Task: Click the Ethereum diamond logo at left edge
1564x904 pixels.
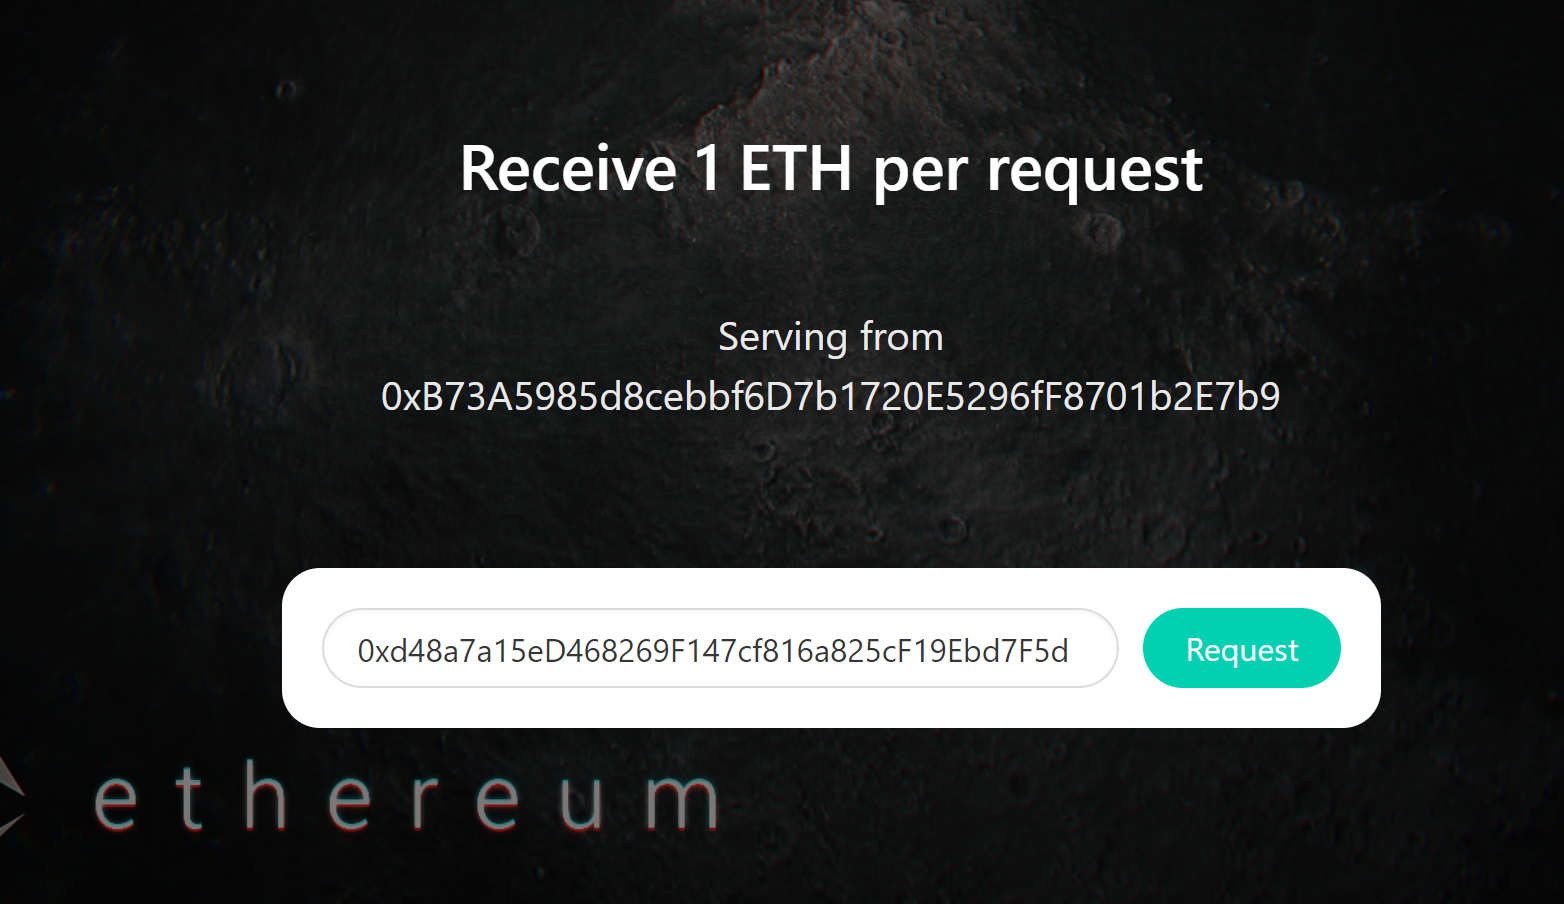Action: coord(10,797)
